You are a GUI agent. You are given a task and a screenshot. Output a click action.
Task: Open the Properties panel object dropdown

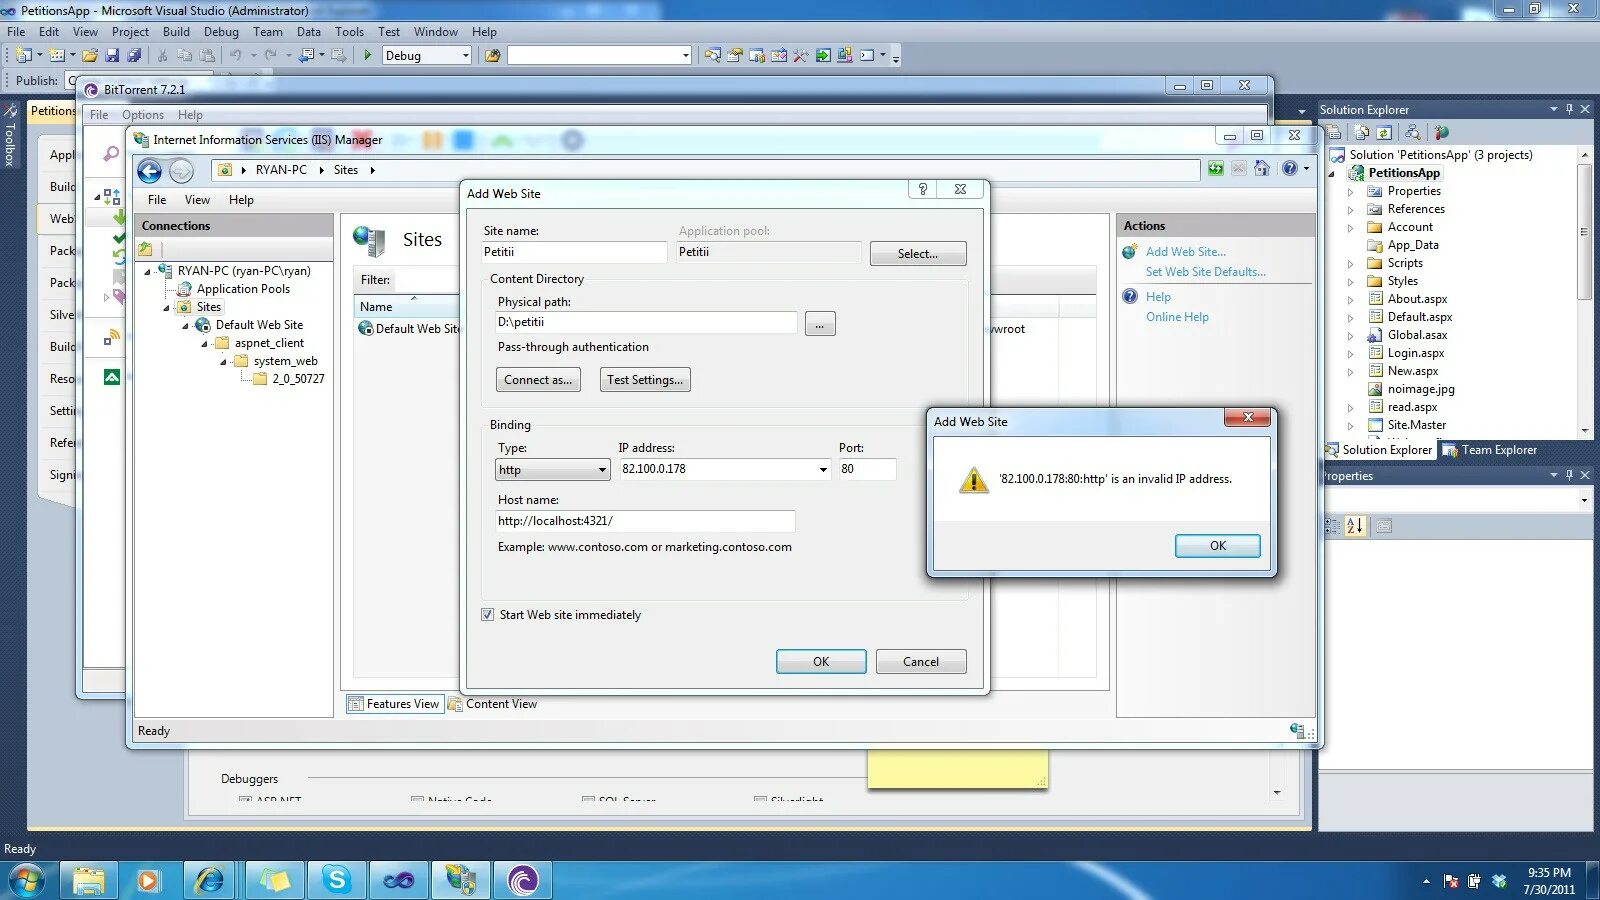[1584, 500]
